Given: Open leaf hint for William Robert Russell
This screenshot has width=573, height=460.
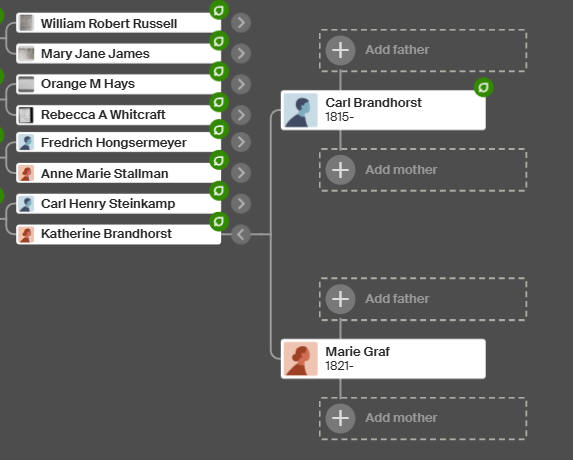Looking at the screenshot, I should coord(219,11).
